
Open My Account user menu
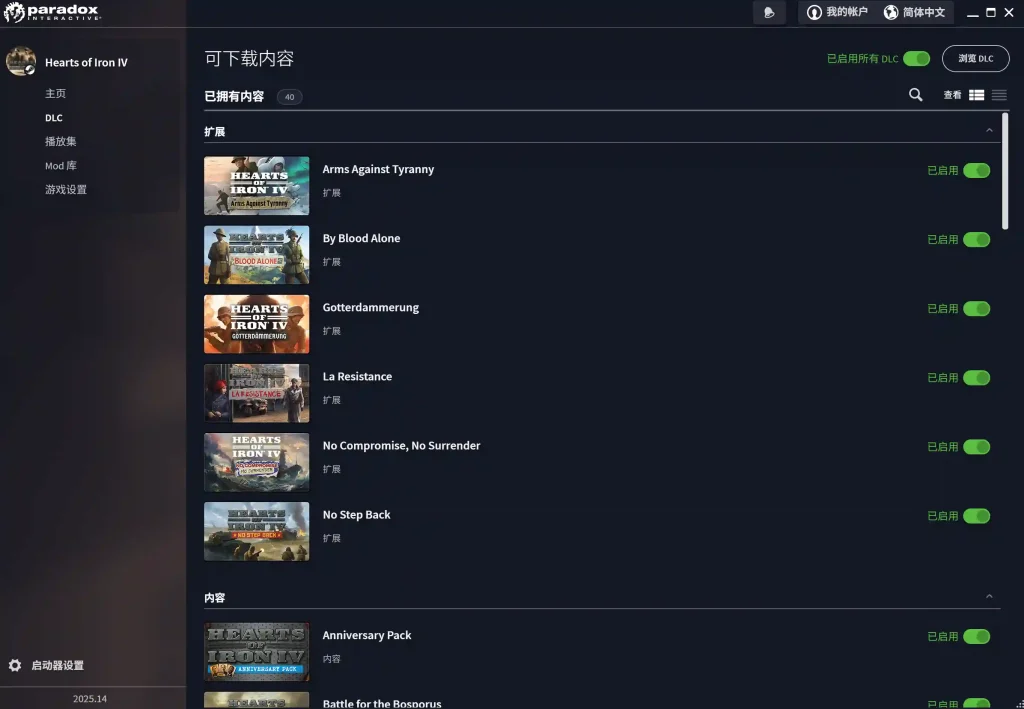(837, 13)
